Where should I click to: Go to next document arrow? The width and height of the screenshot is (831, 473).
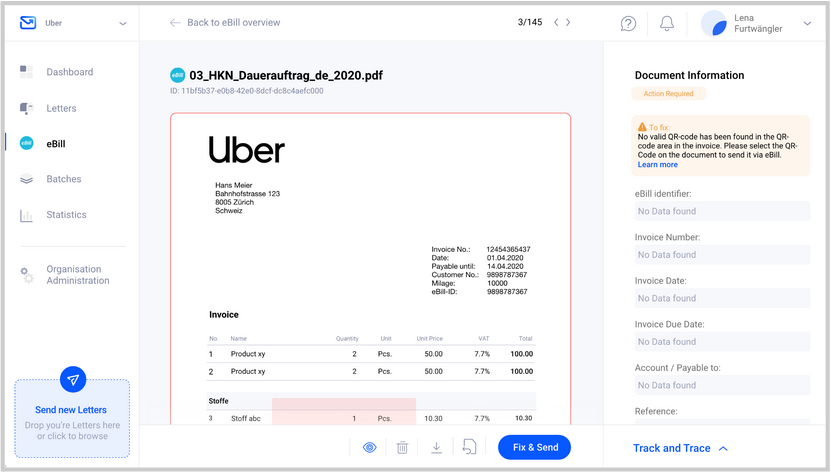[568, 22]
